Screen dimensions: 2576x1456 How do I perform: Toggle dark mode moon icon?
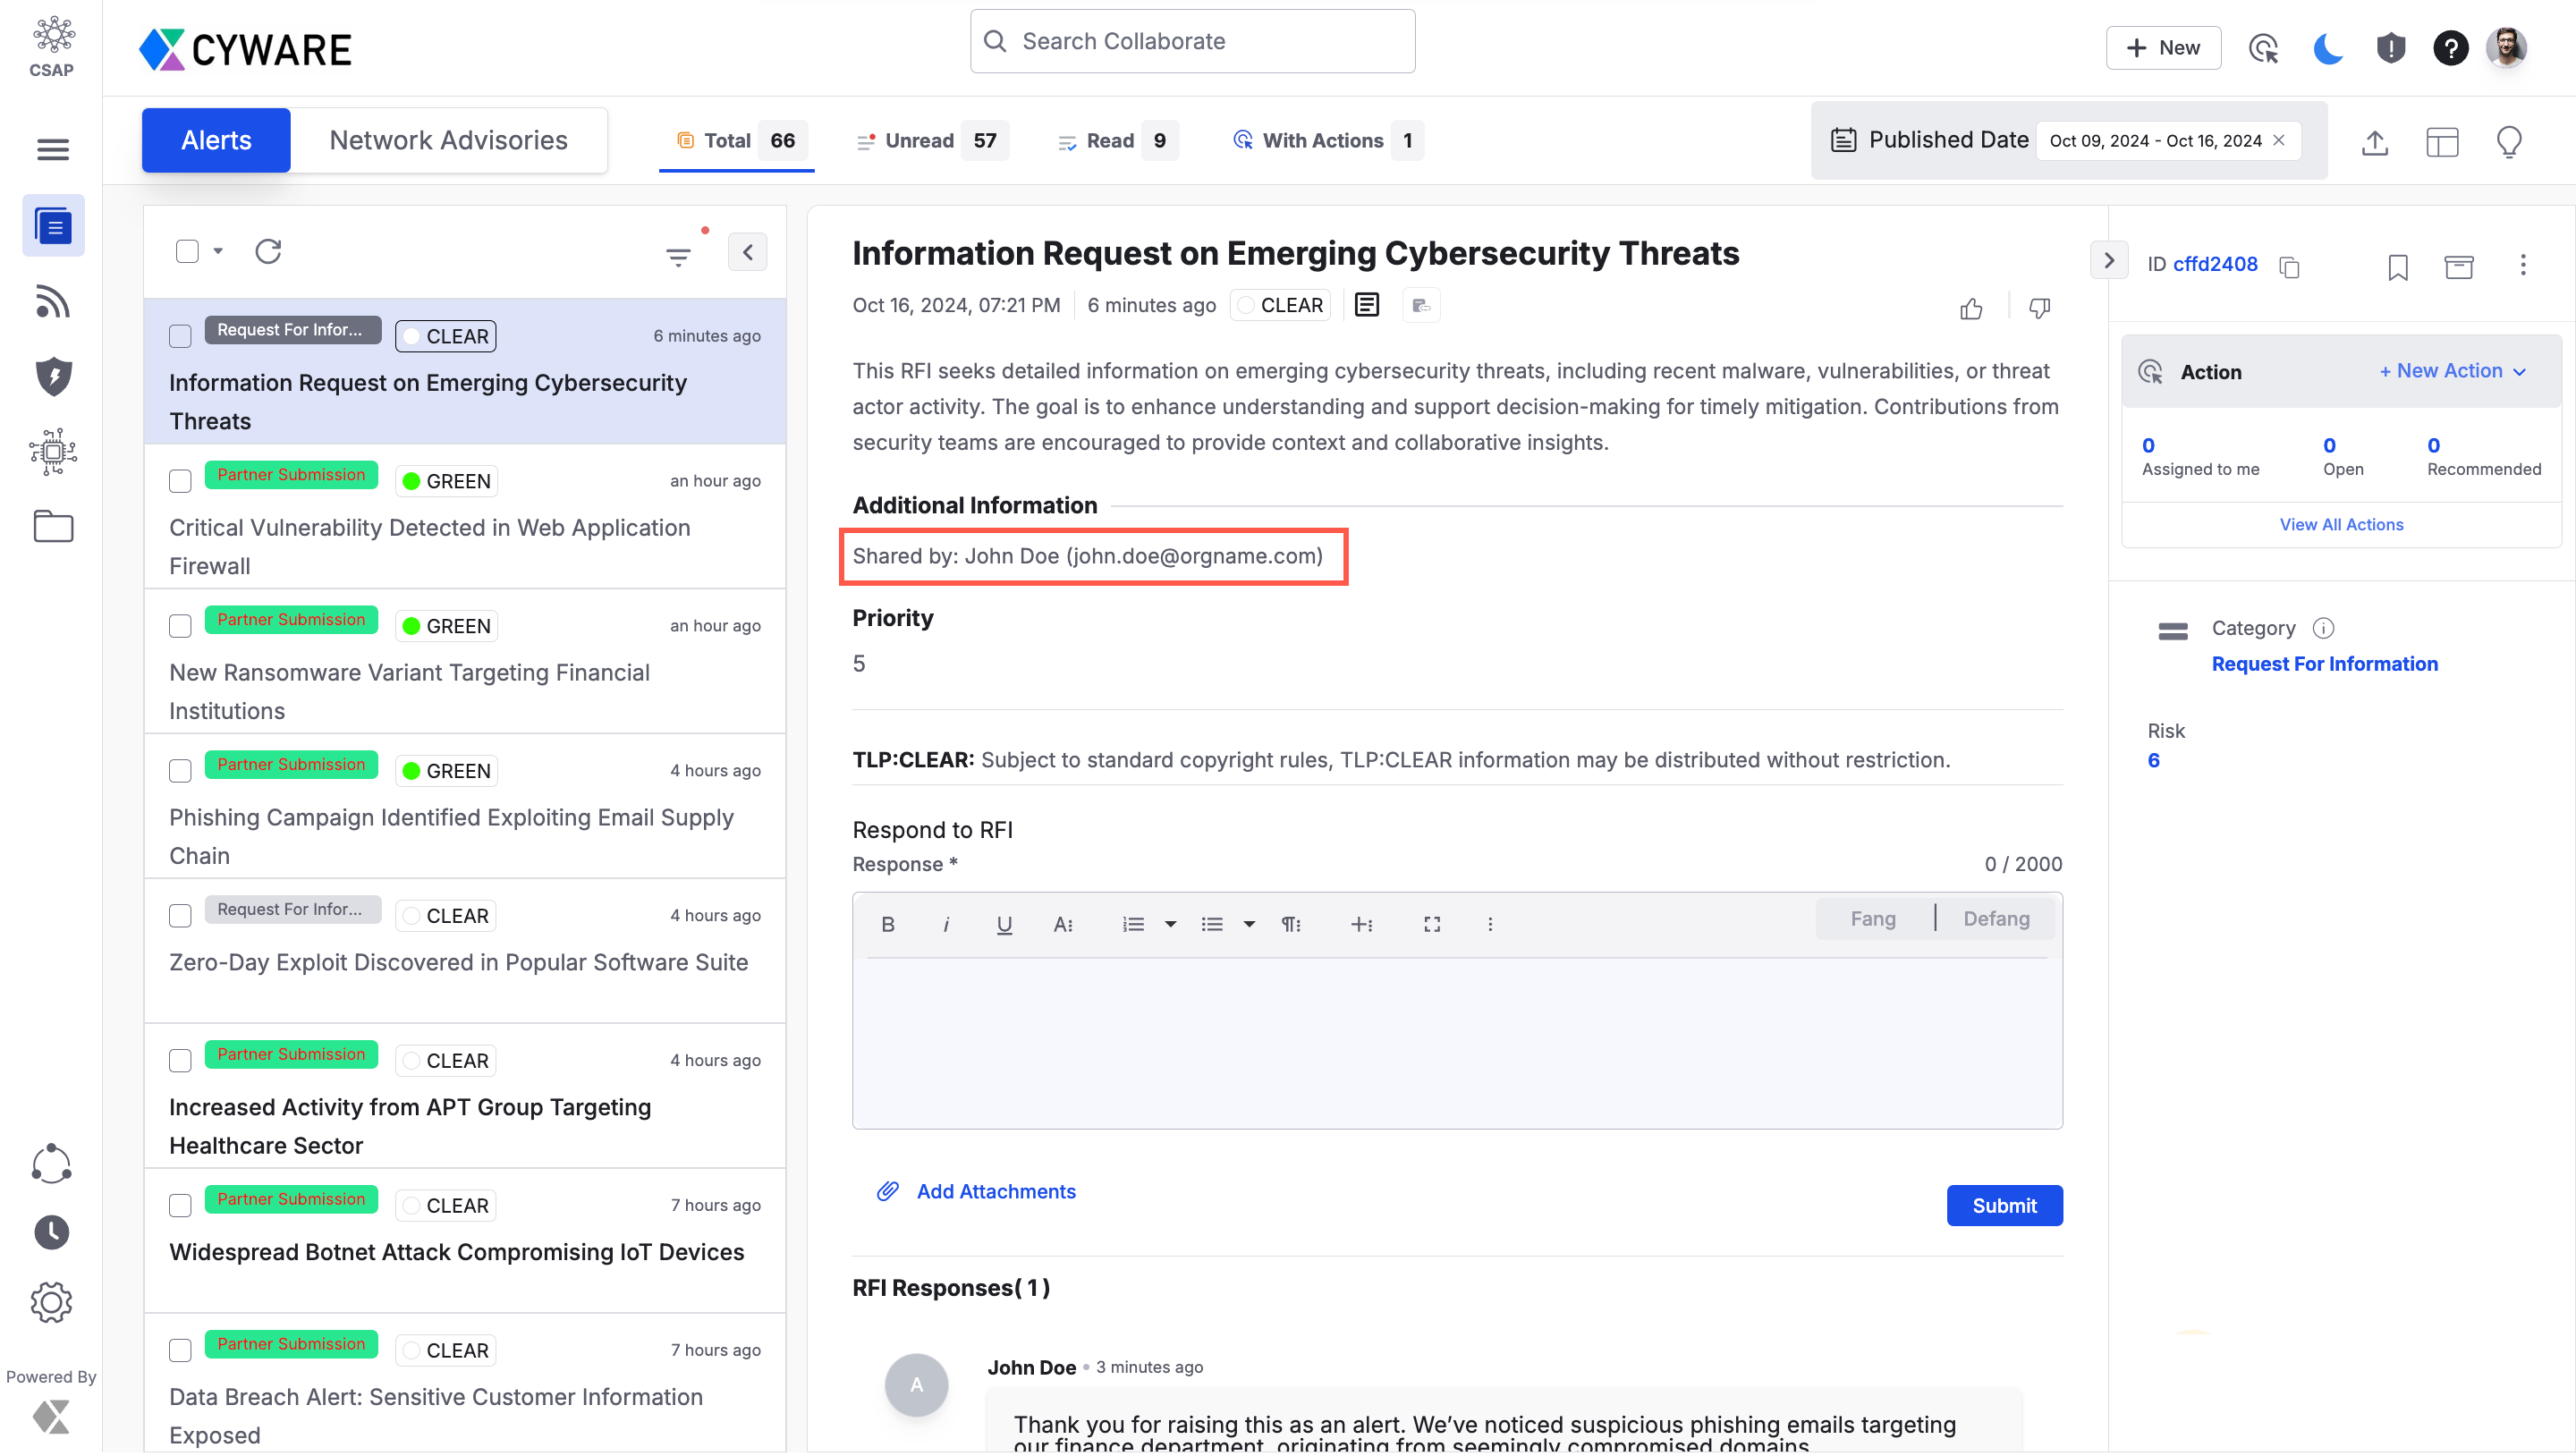pyautogui.click(x=2327, y=48)
